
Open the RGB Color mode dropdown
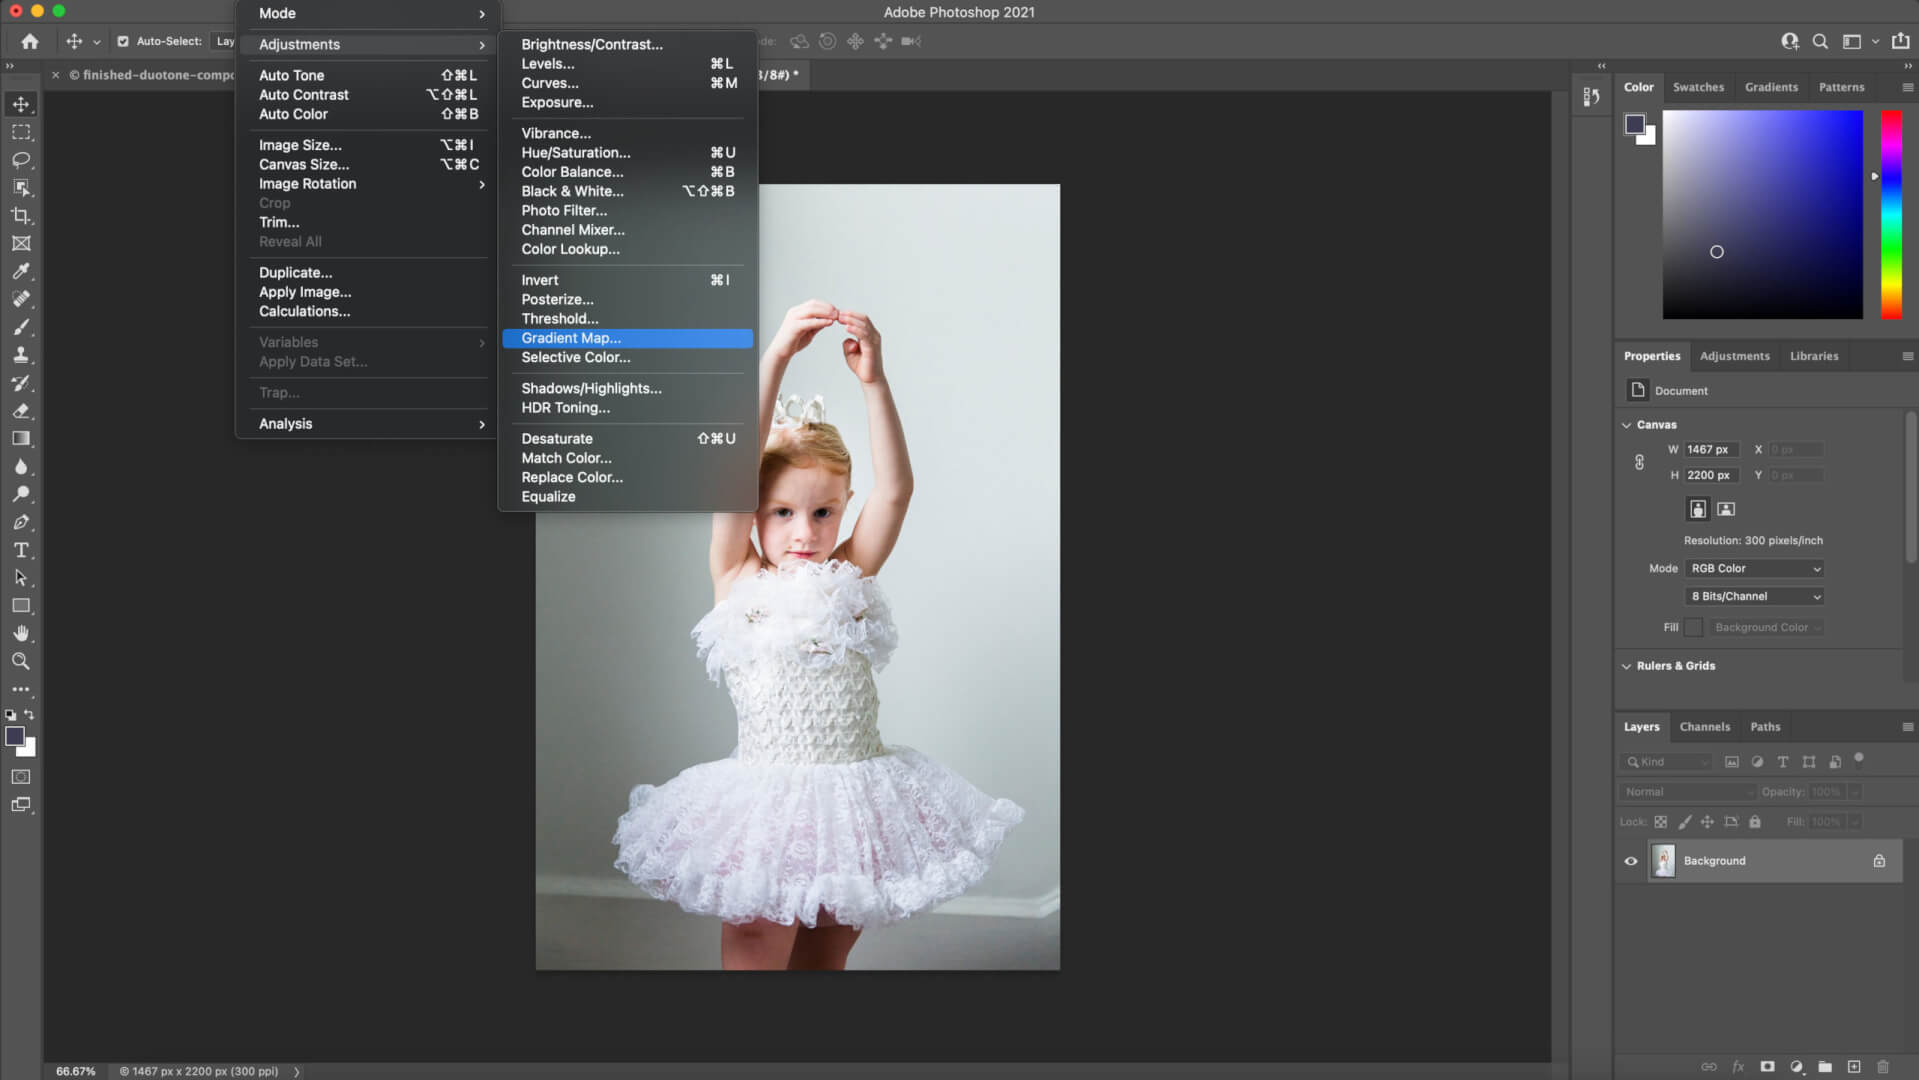coord(1755,568)
